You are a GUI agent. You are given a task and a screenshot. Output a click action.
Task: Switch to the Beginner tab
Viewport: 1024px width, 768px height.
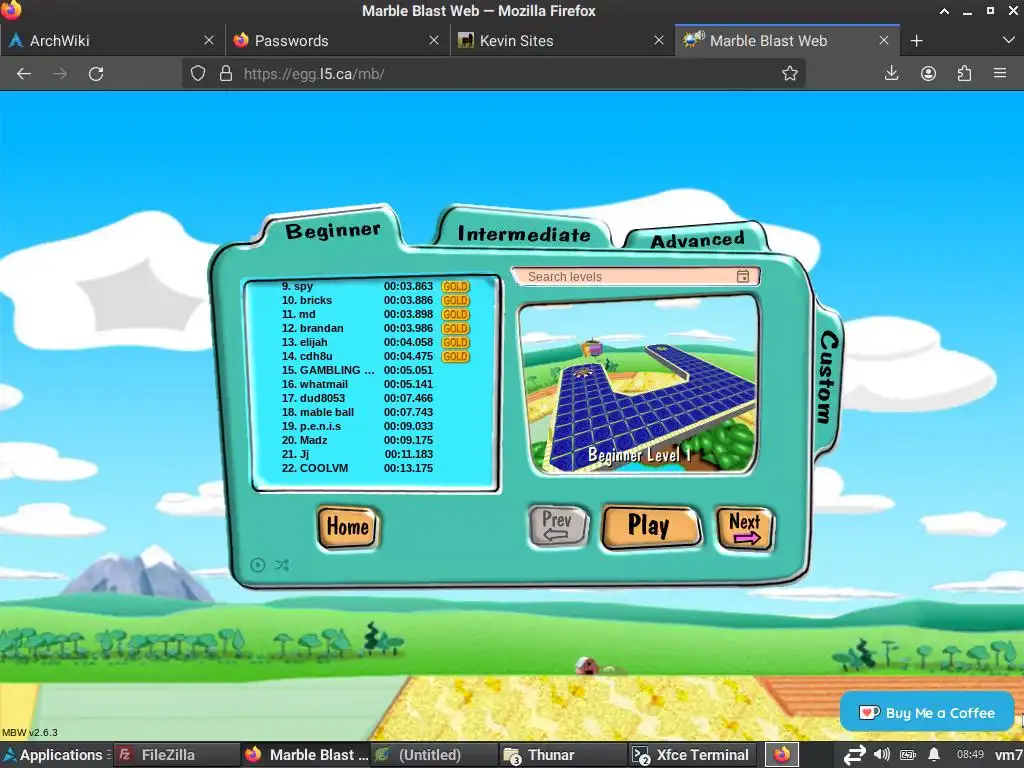(333, 230)
